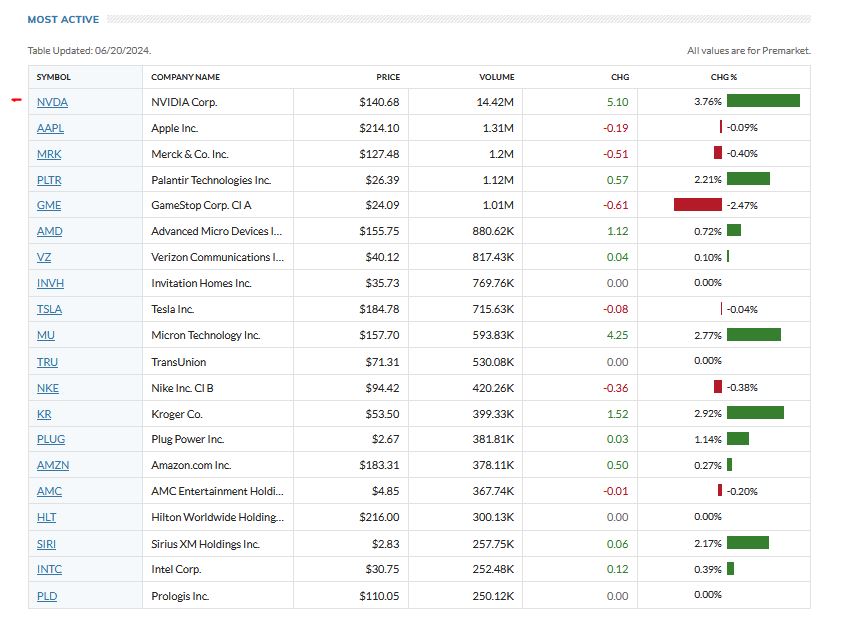Click the MU ticker symbol
Image resolution: width=858 pixels, height=618 pixels.
coord(46,335)
